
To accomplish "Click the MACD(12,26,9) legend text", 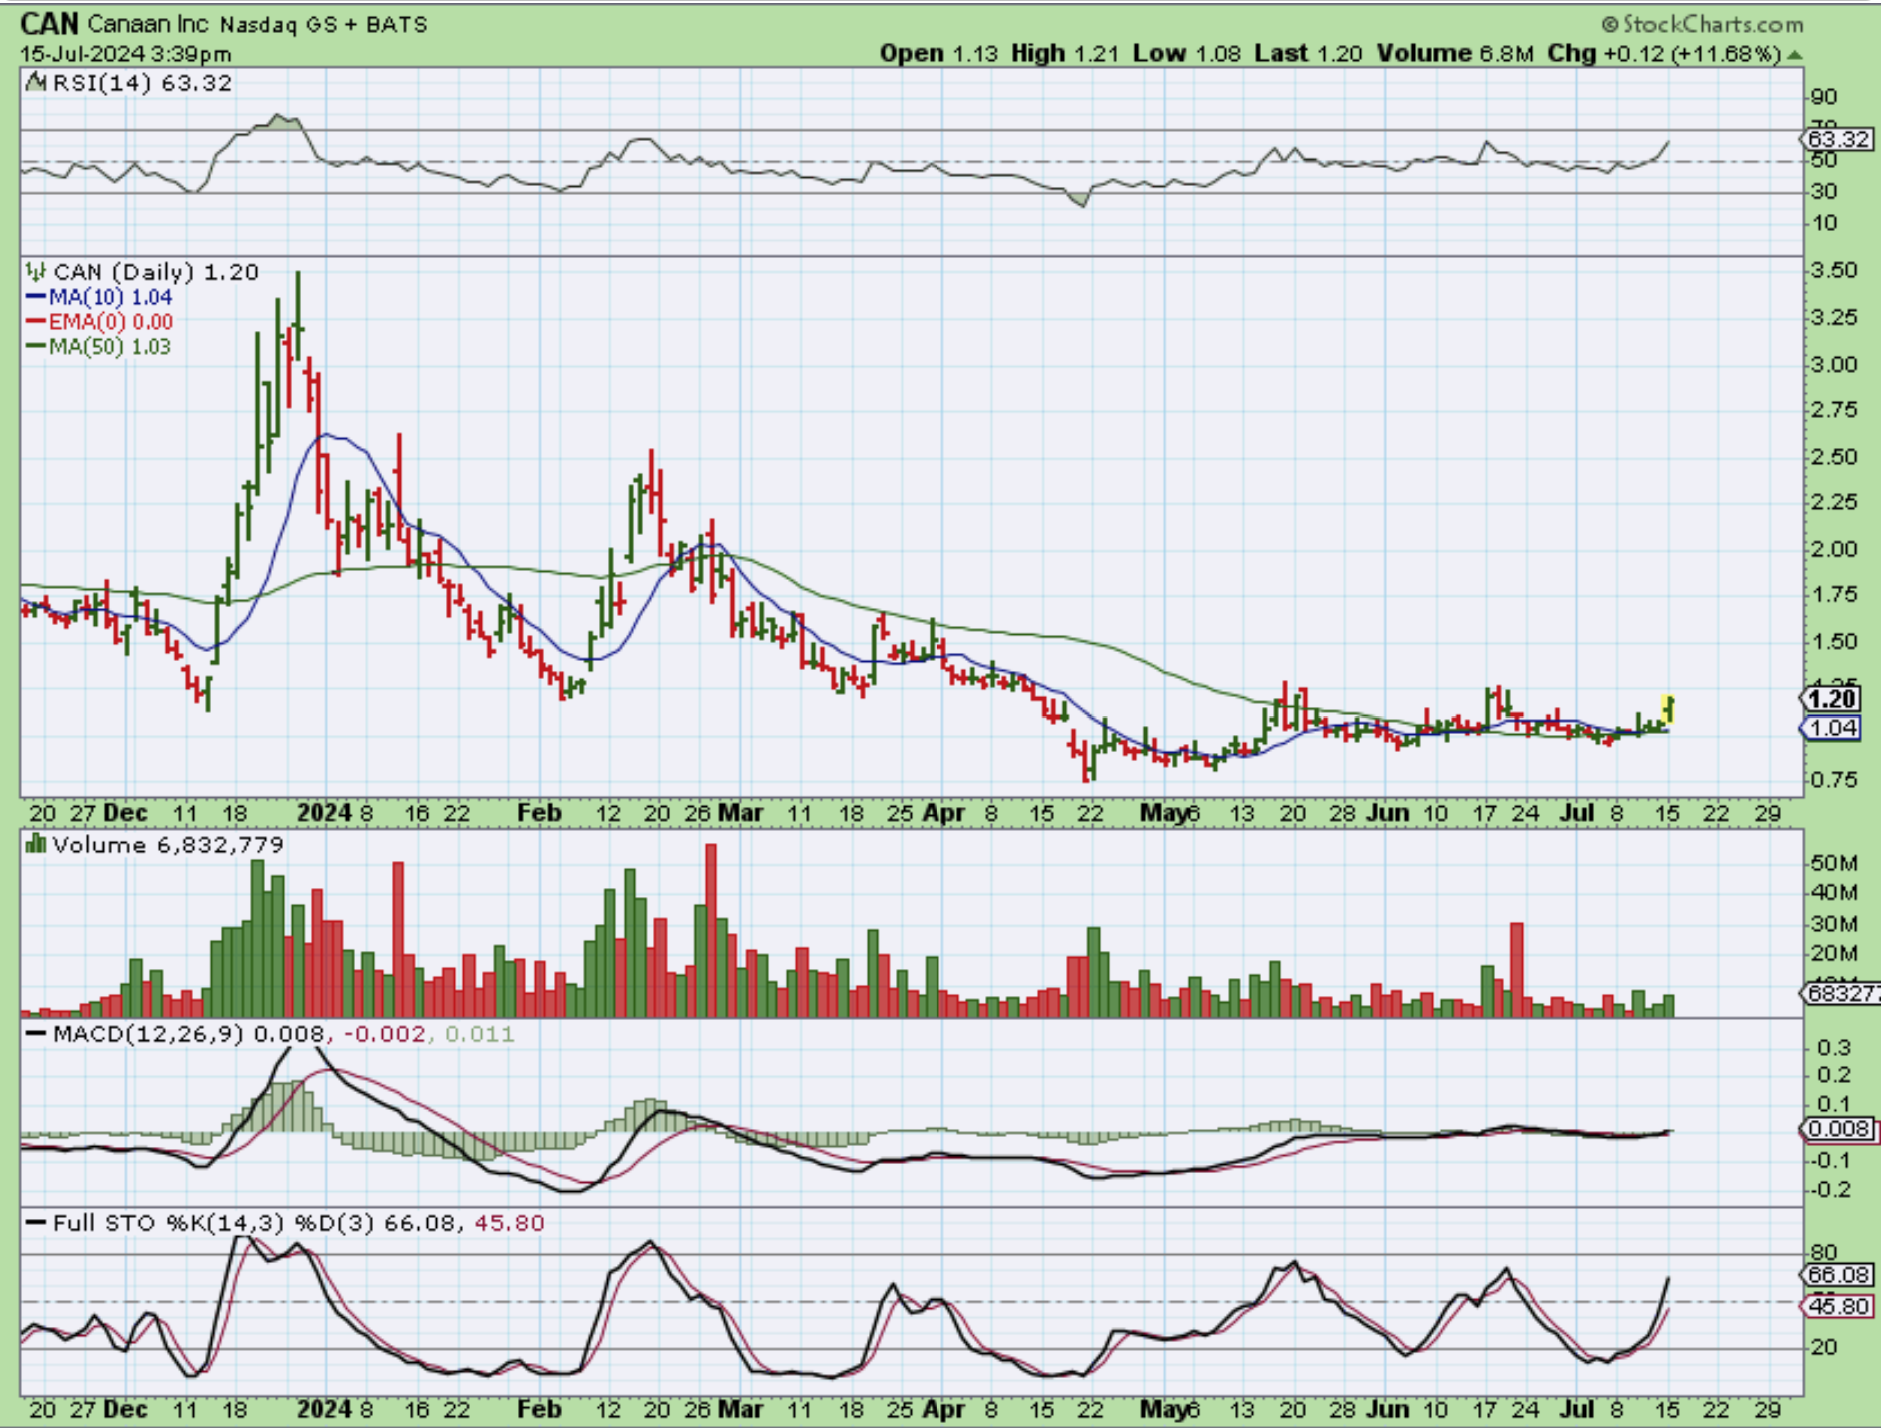I will click(149, 1033).
